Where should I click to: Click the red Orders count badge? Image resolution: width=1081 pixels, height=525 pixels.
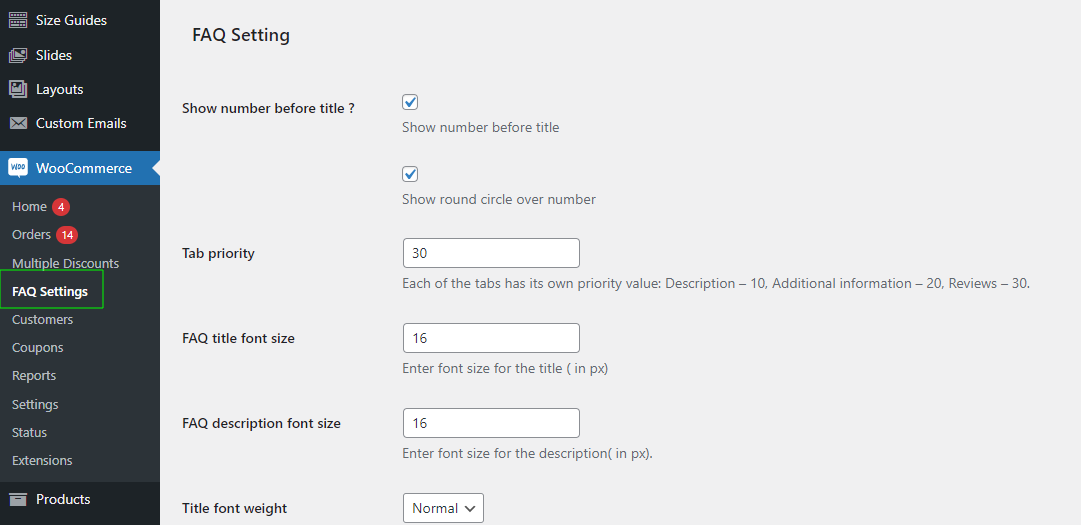click(67, 235)
